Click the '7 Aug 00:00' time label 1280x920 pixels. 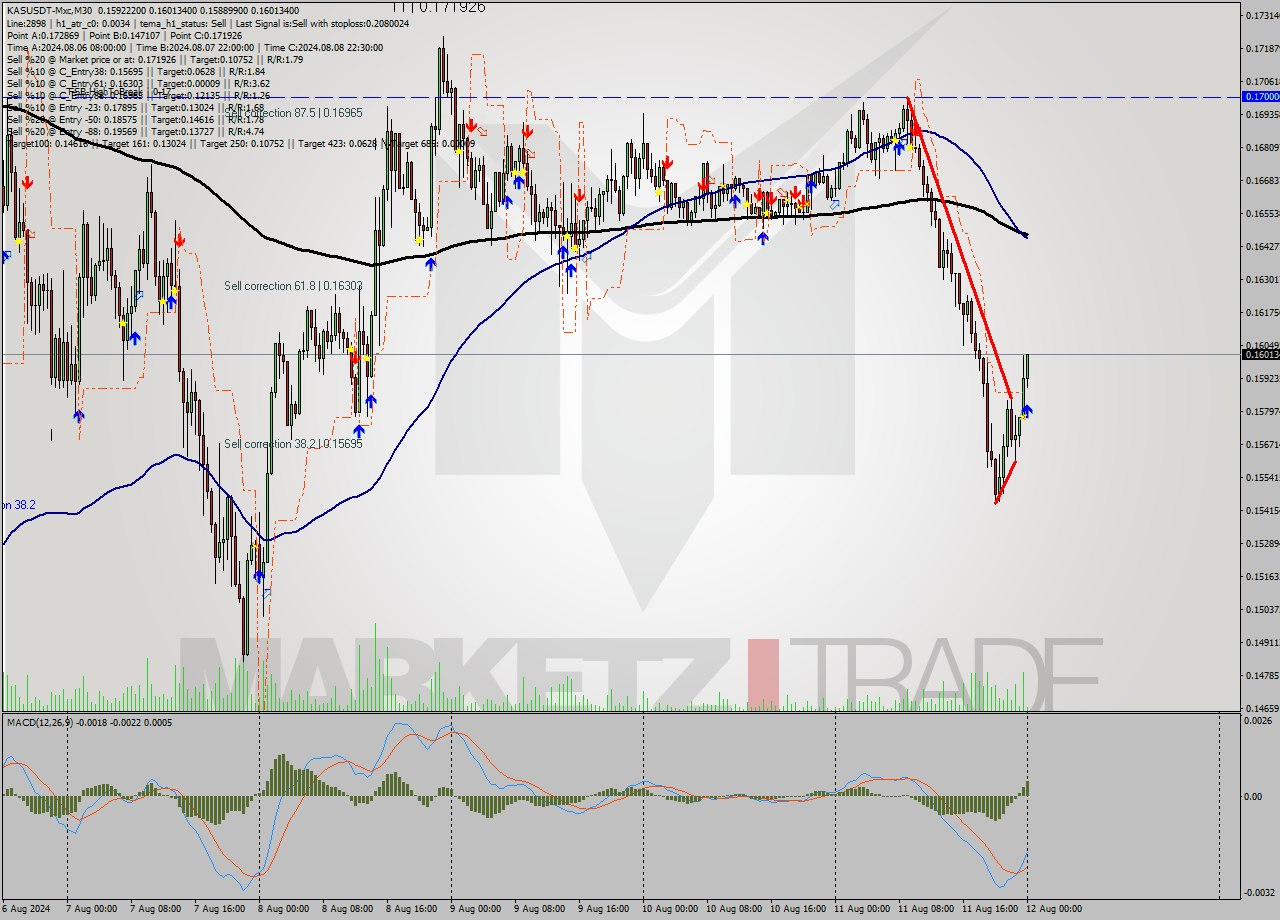tap(91, 909)
